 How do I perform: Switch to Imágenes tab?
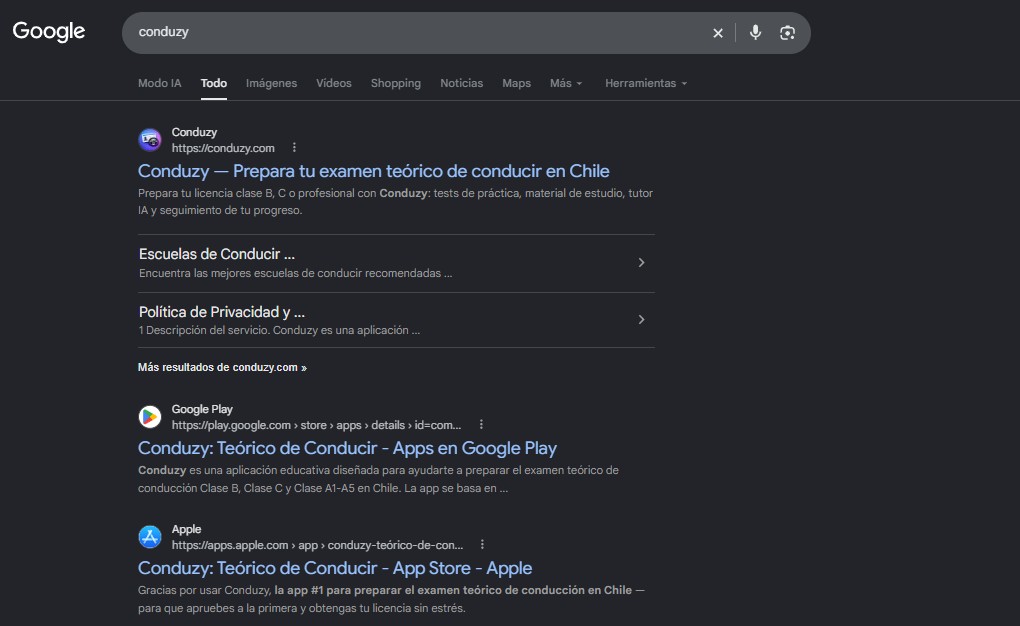point(271,83)
